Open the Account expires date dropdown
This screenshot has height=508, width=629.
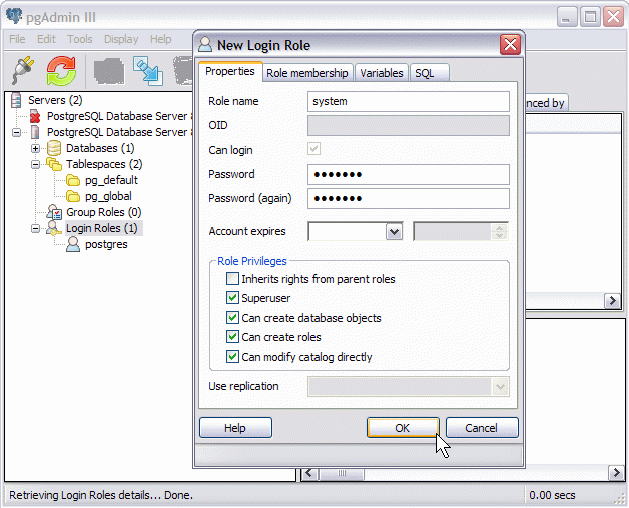coord(394,232)
